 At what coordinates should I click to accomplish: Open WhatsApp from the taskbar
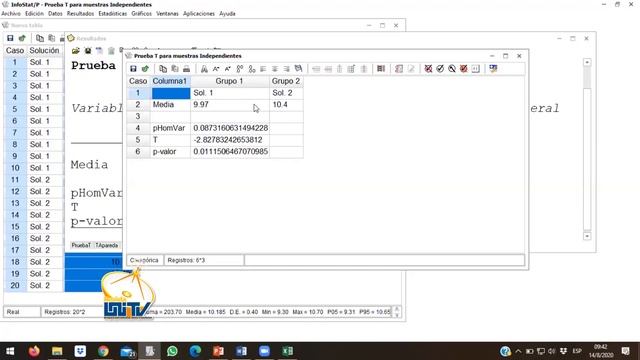tap(172, 351)
